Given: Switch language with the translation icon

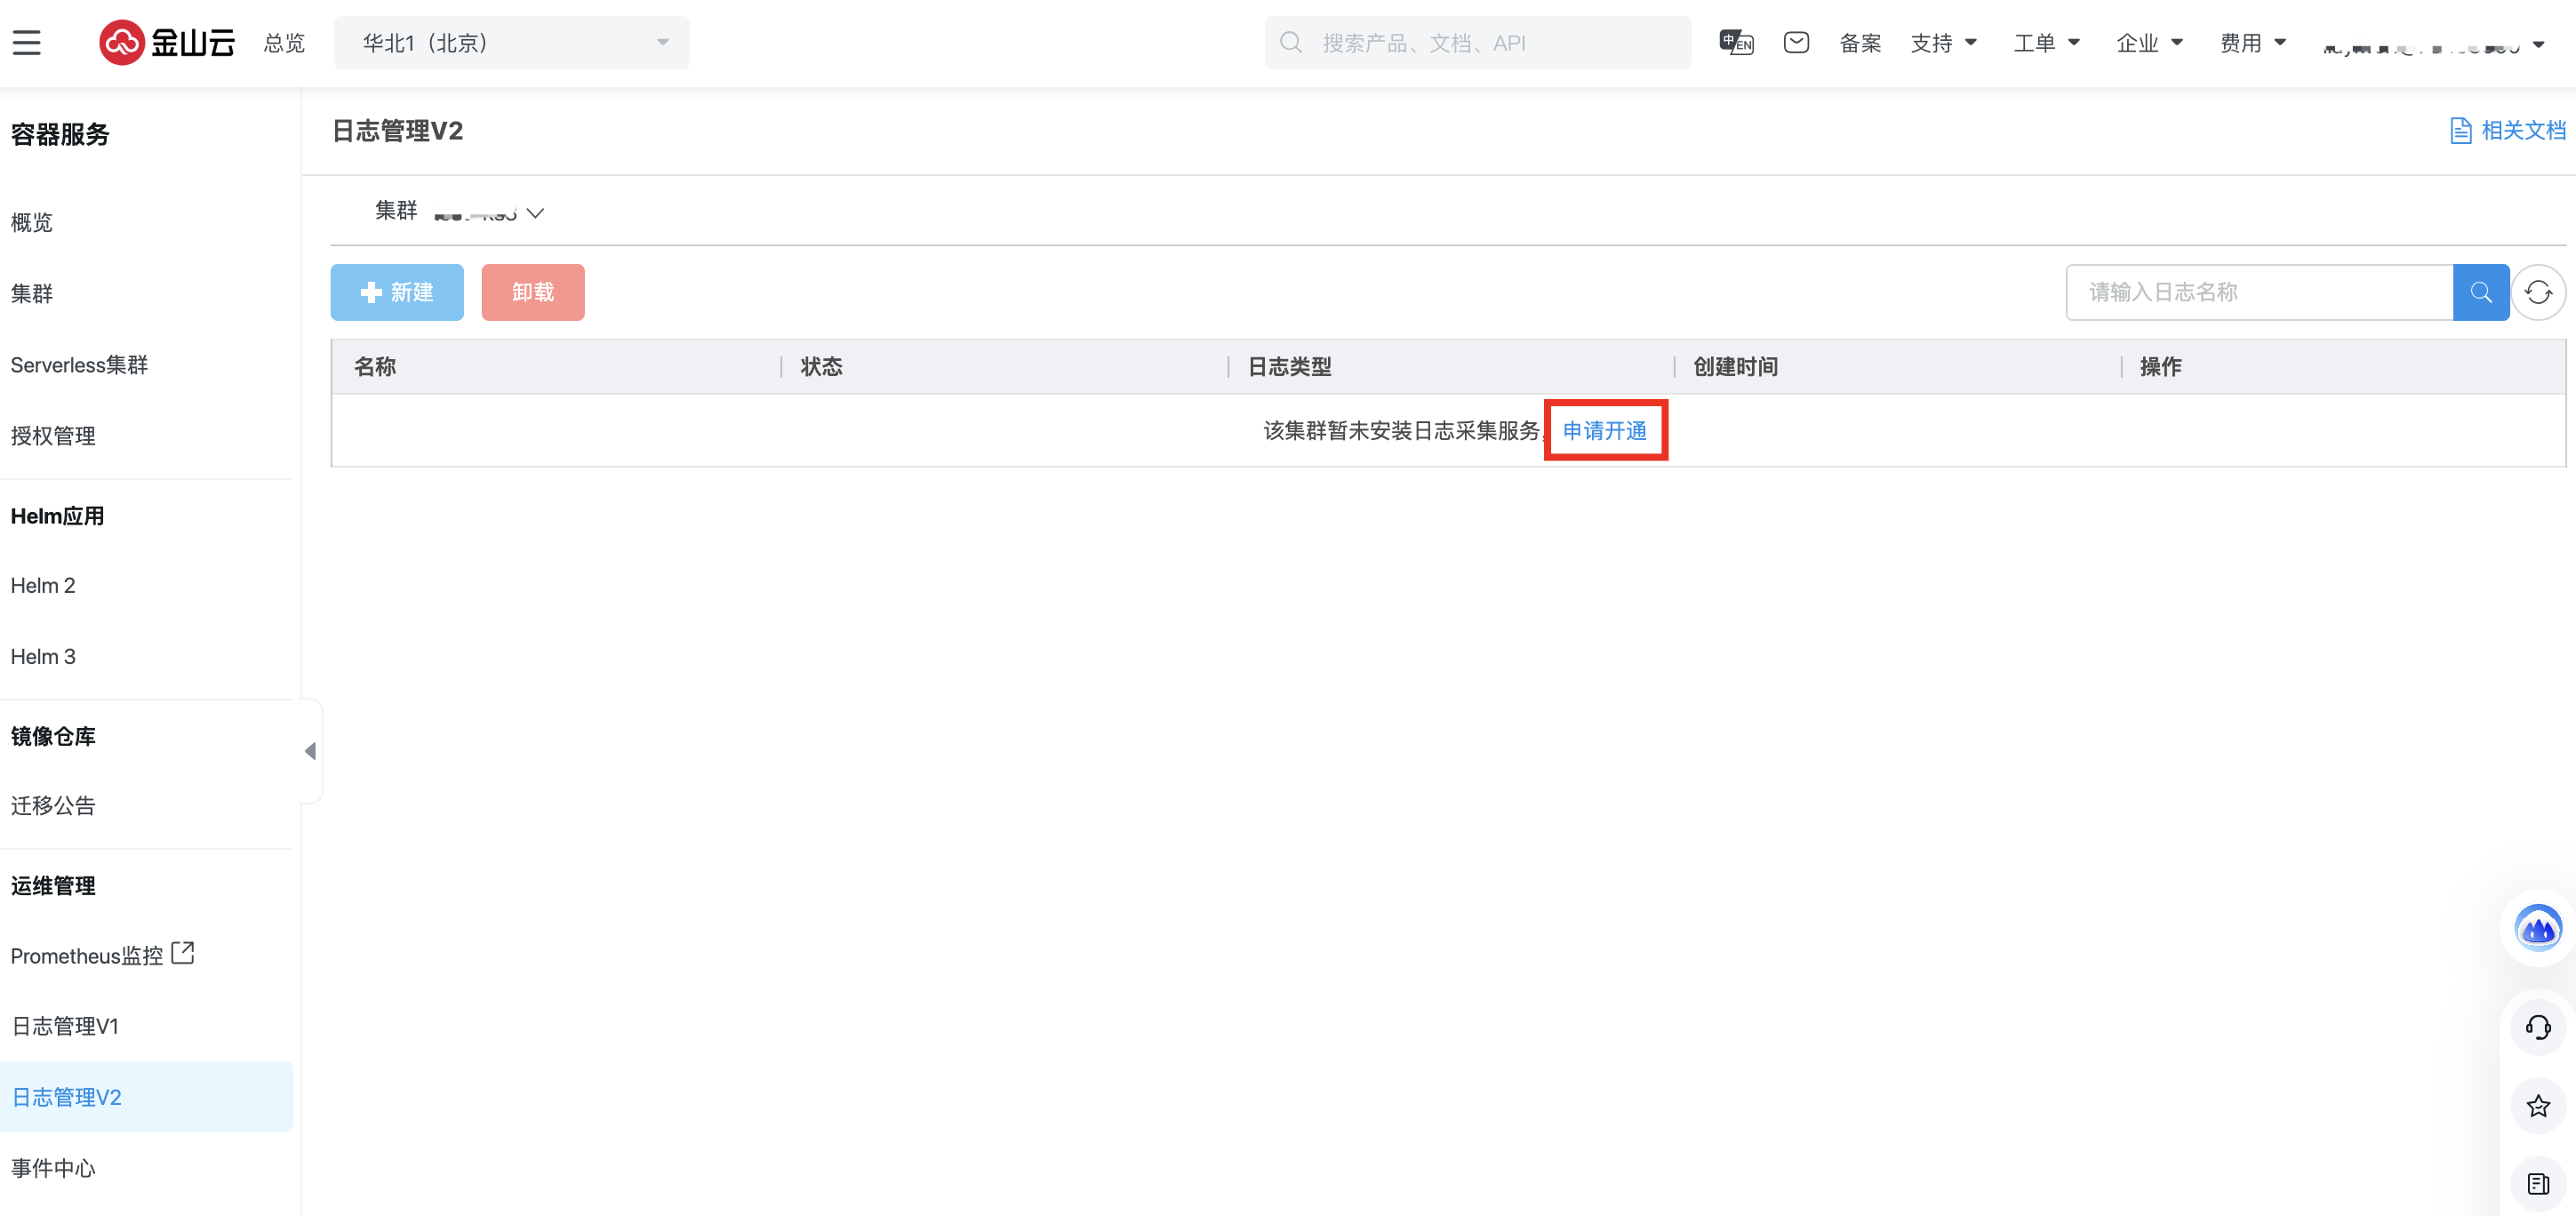Looking at the screenshot, I should (1736, 43).
